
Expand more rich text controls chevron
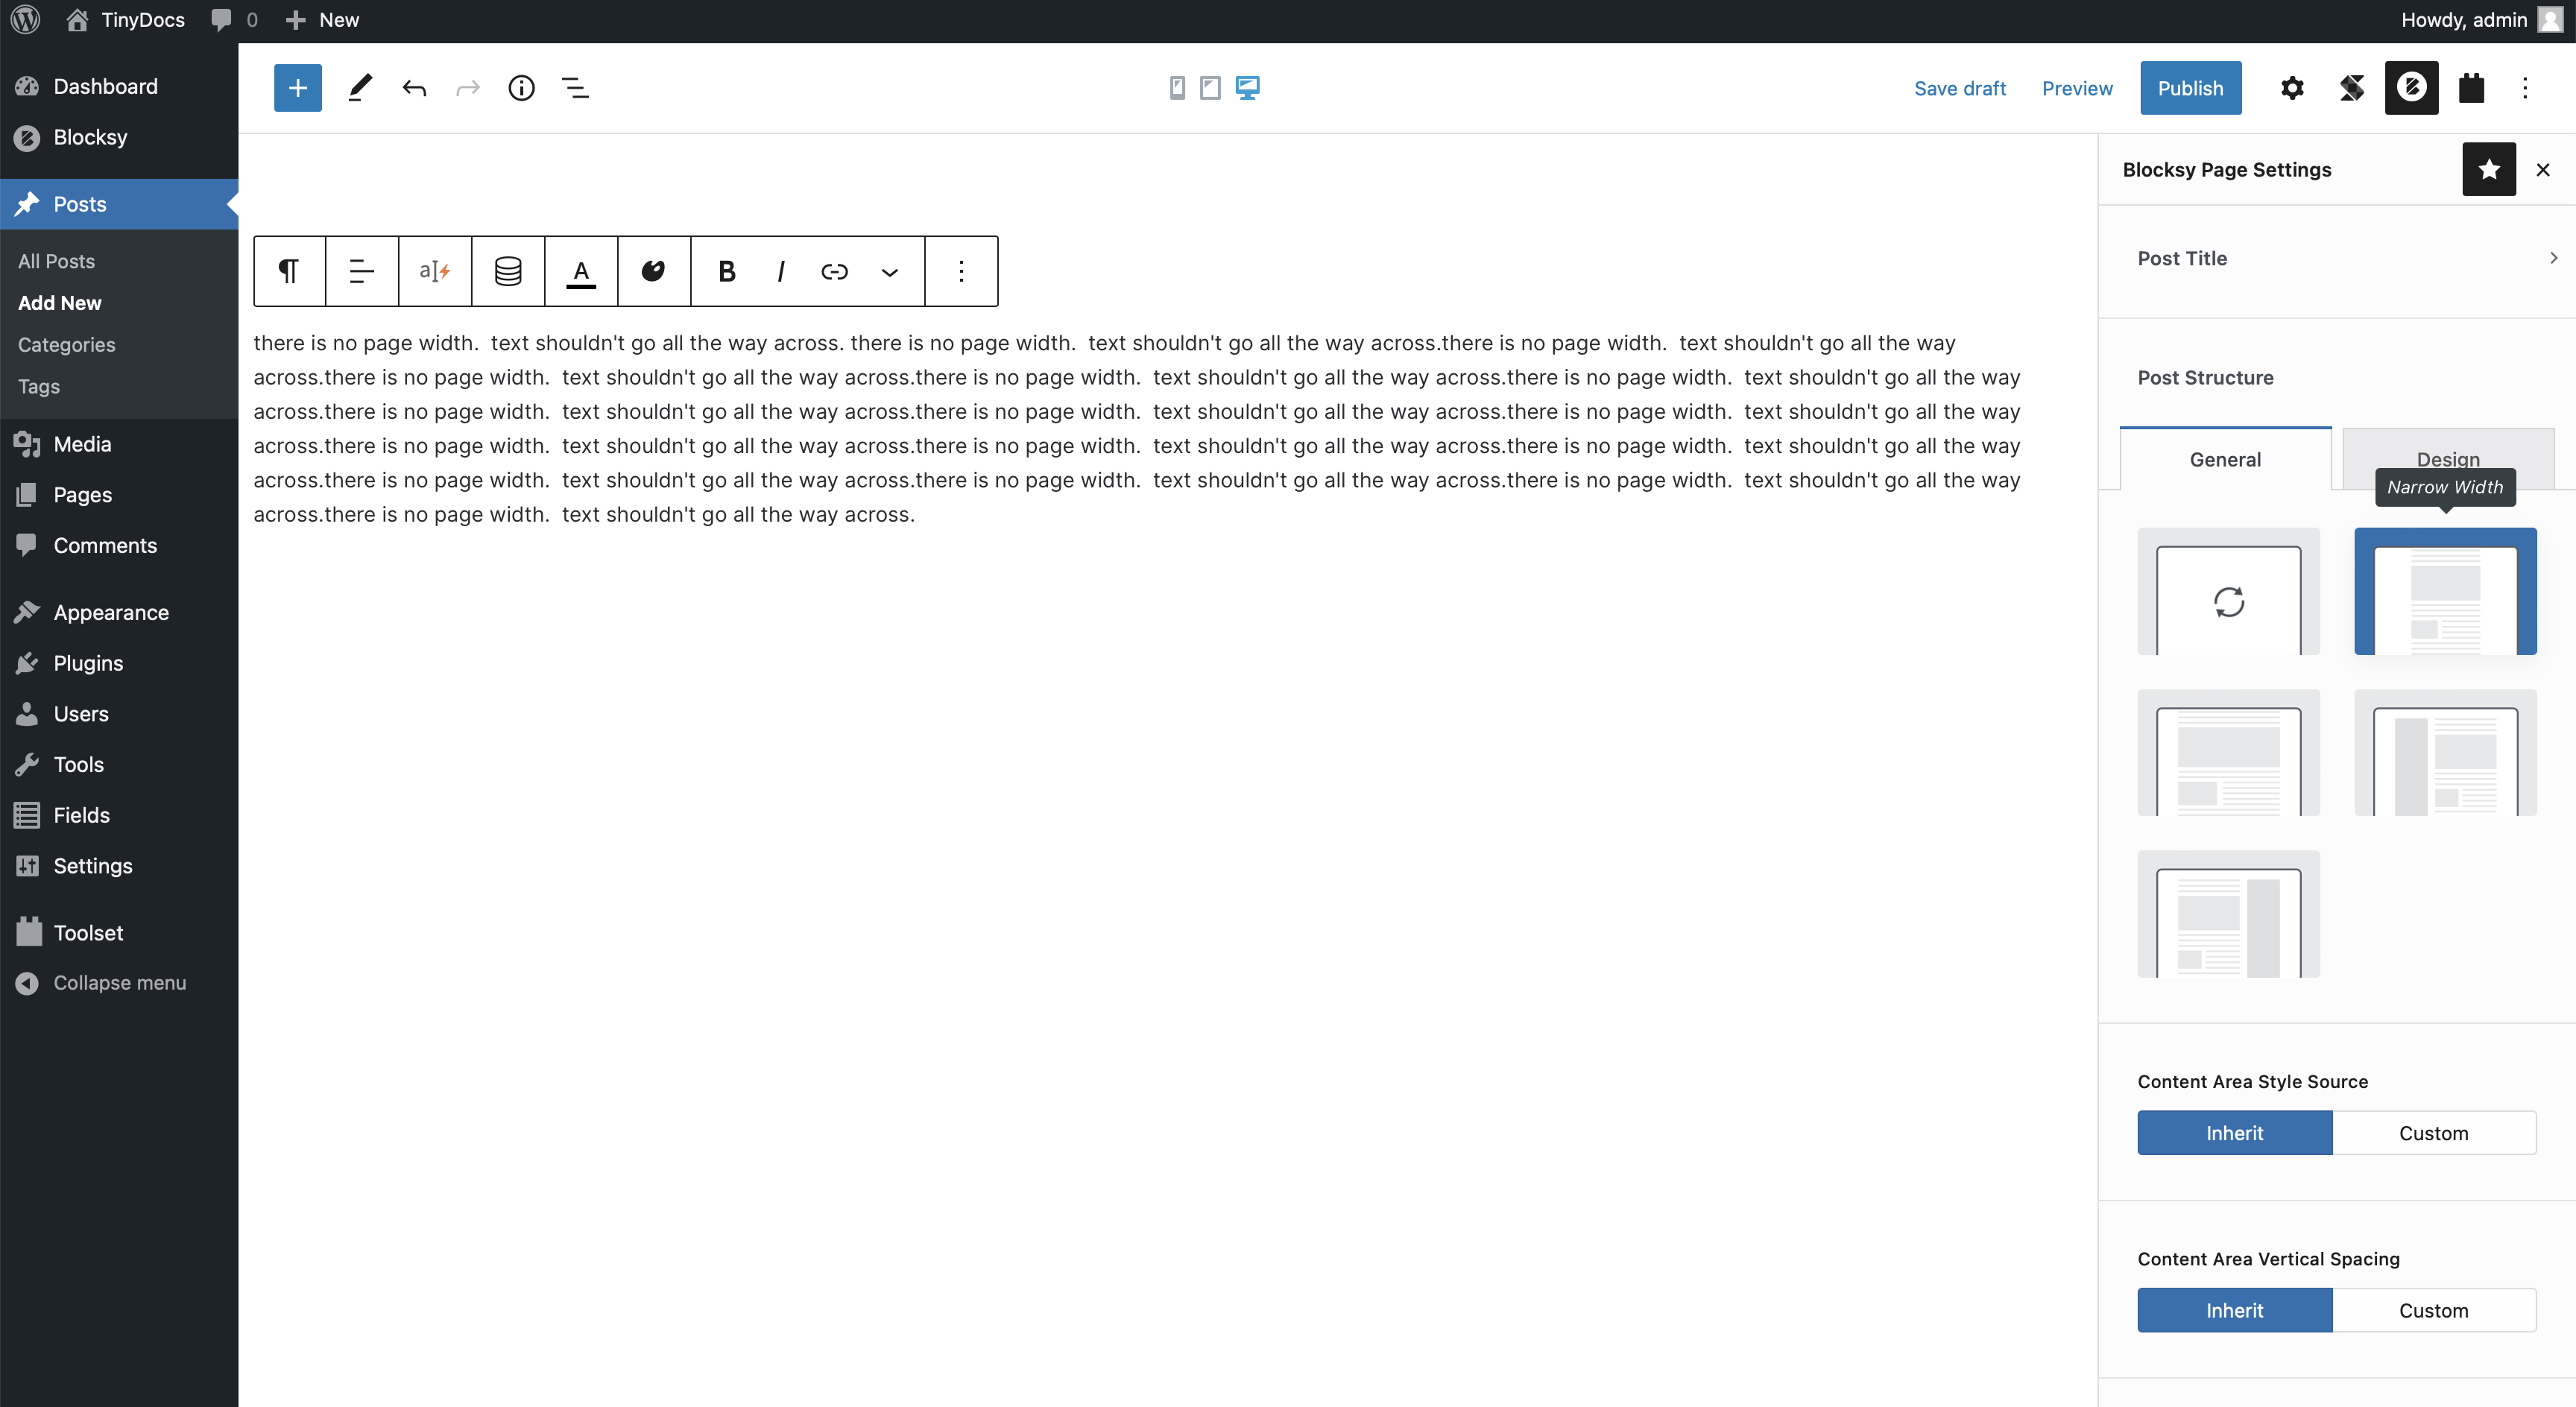pos(889,271)
